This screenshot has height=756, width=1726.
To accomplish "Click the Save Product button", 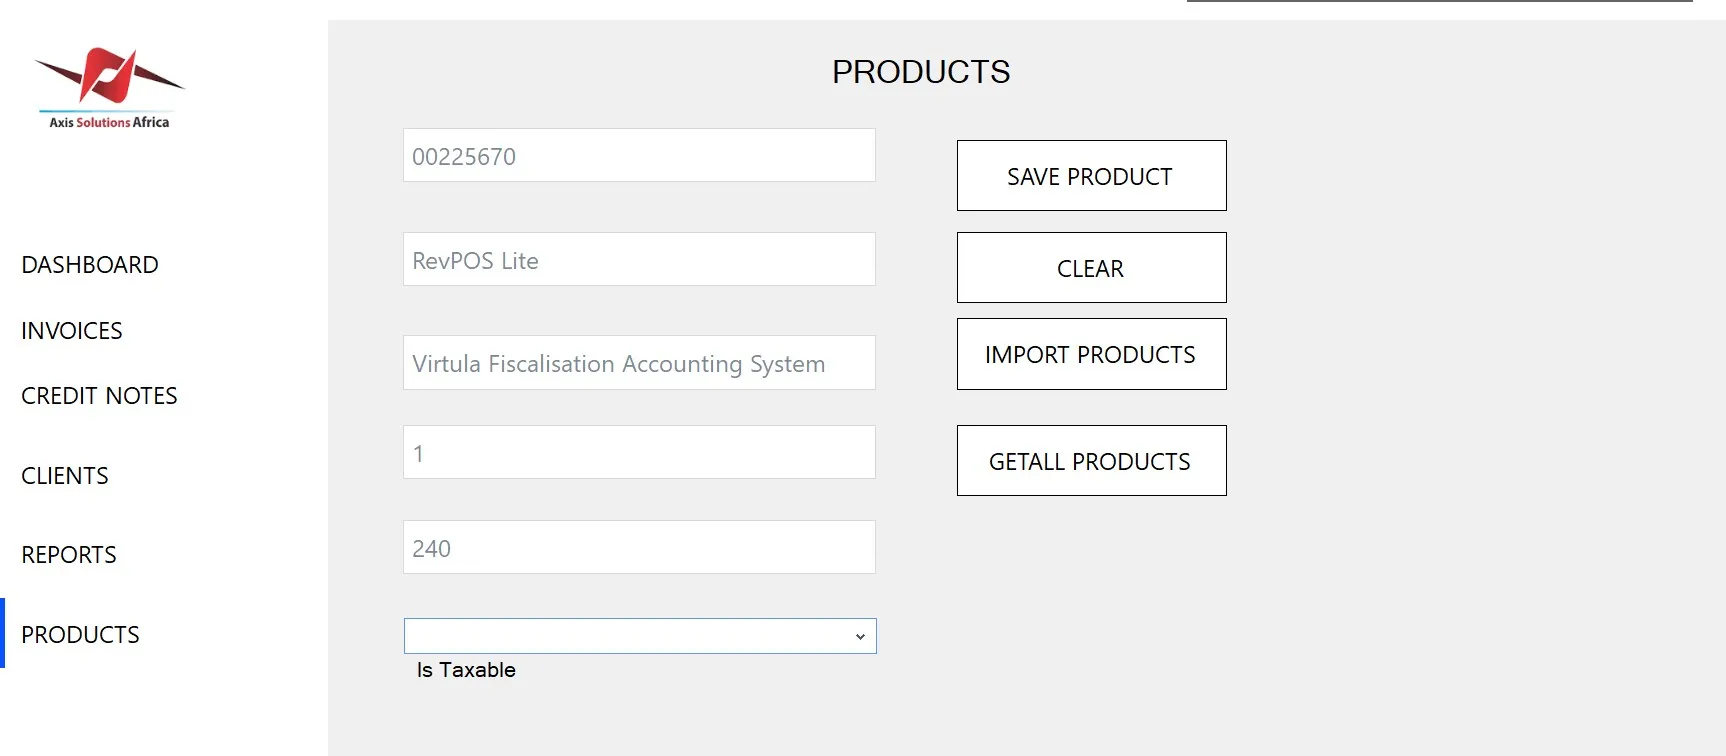I will click(1091, 176).
